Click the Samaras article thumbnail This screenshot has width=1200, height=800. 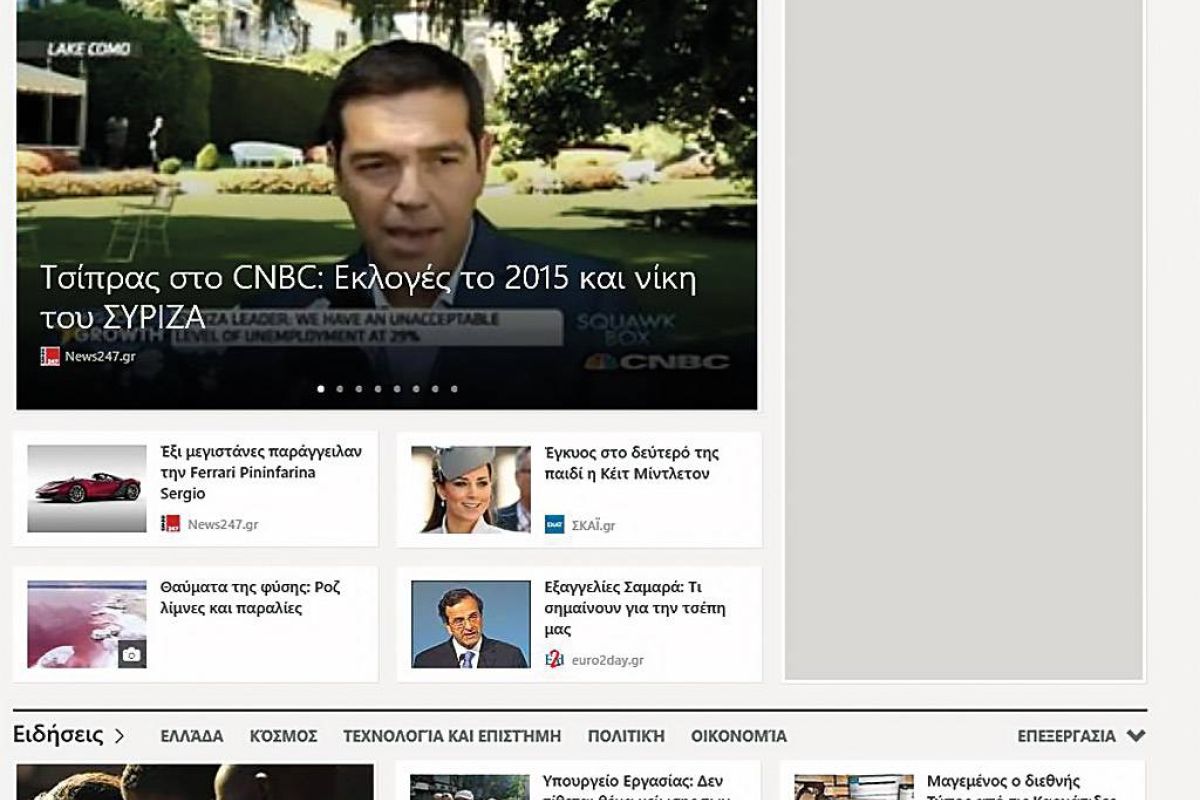[x=471, y=624]
